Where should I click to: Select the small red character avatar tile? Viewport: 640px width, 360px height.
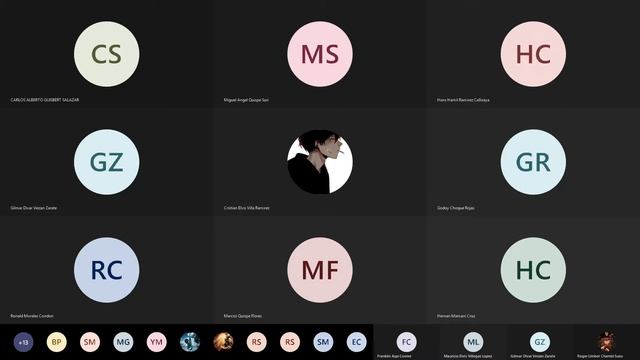click(x=607, y=342)
